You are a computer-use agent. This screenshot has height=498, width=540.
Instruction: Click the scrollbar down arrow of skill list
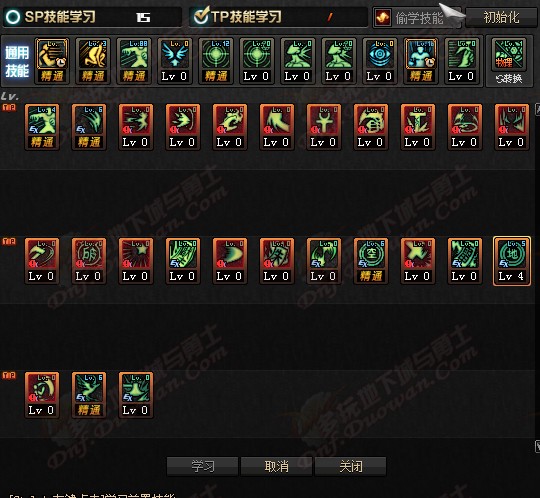[x=537, y=447]
